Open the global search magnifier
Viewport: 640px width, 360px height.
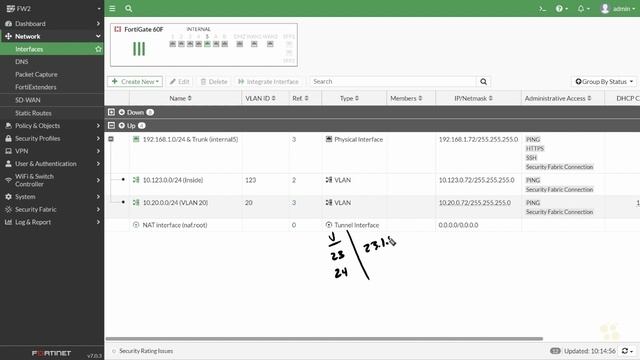(x=129, y=8)
